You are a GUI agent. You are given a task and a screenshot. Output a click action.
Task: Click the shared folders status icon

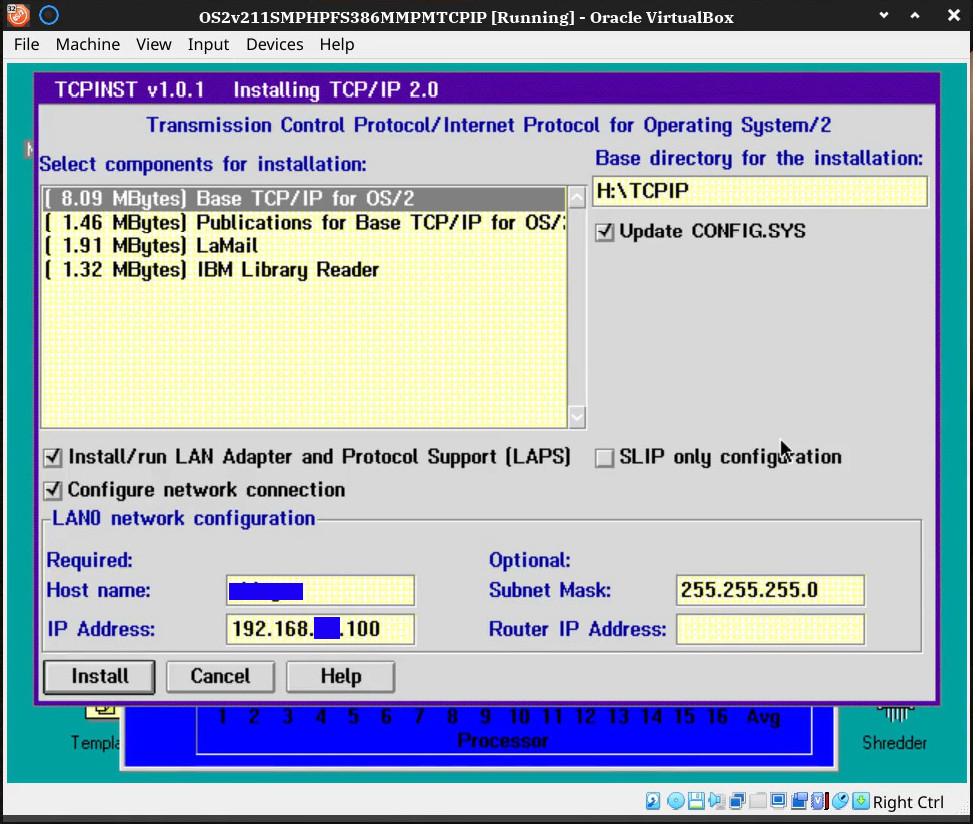tap(758, 801)
